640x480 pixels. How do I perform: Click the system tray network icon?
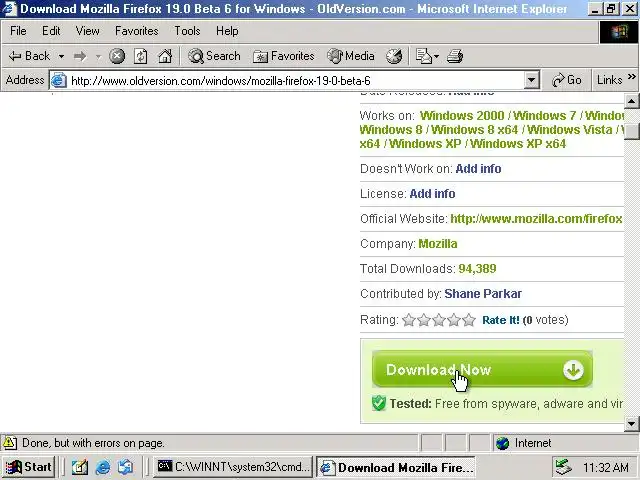click(x=564, y=467)
